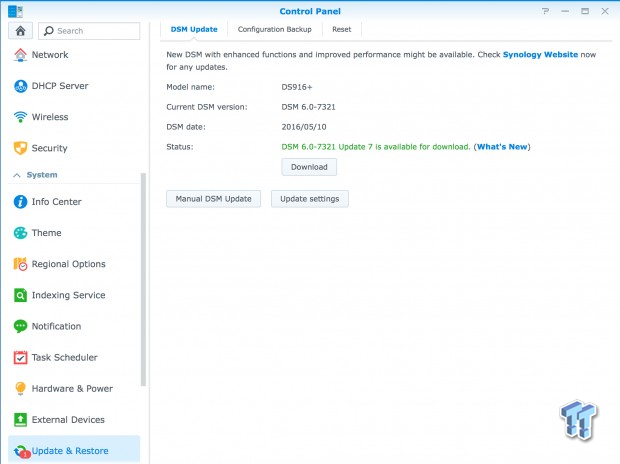Click the Network house icon

point(20,55)
